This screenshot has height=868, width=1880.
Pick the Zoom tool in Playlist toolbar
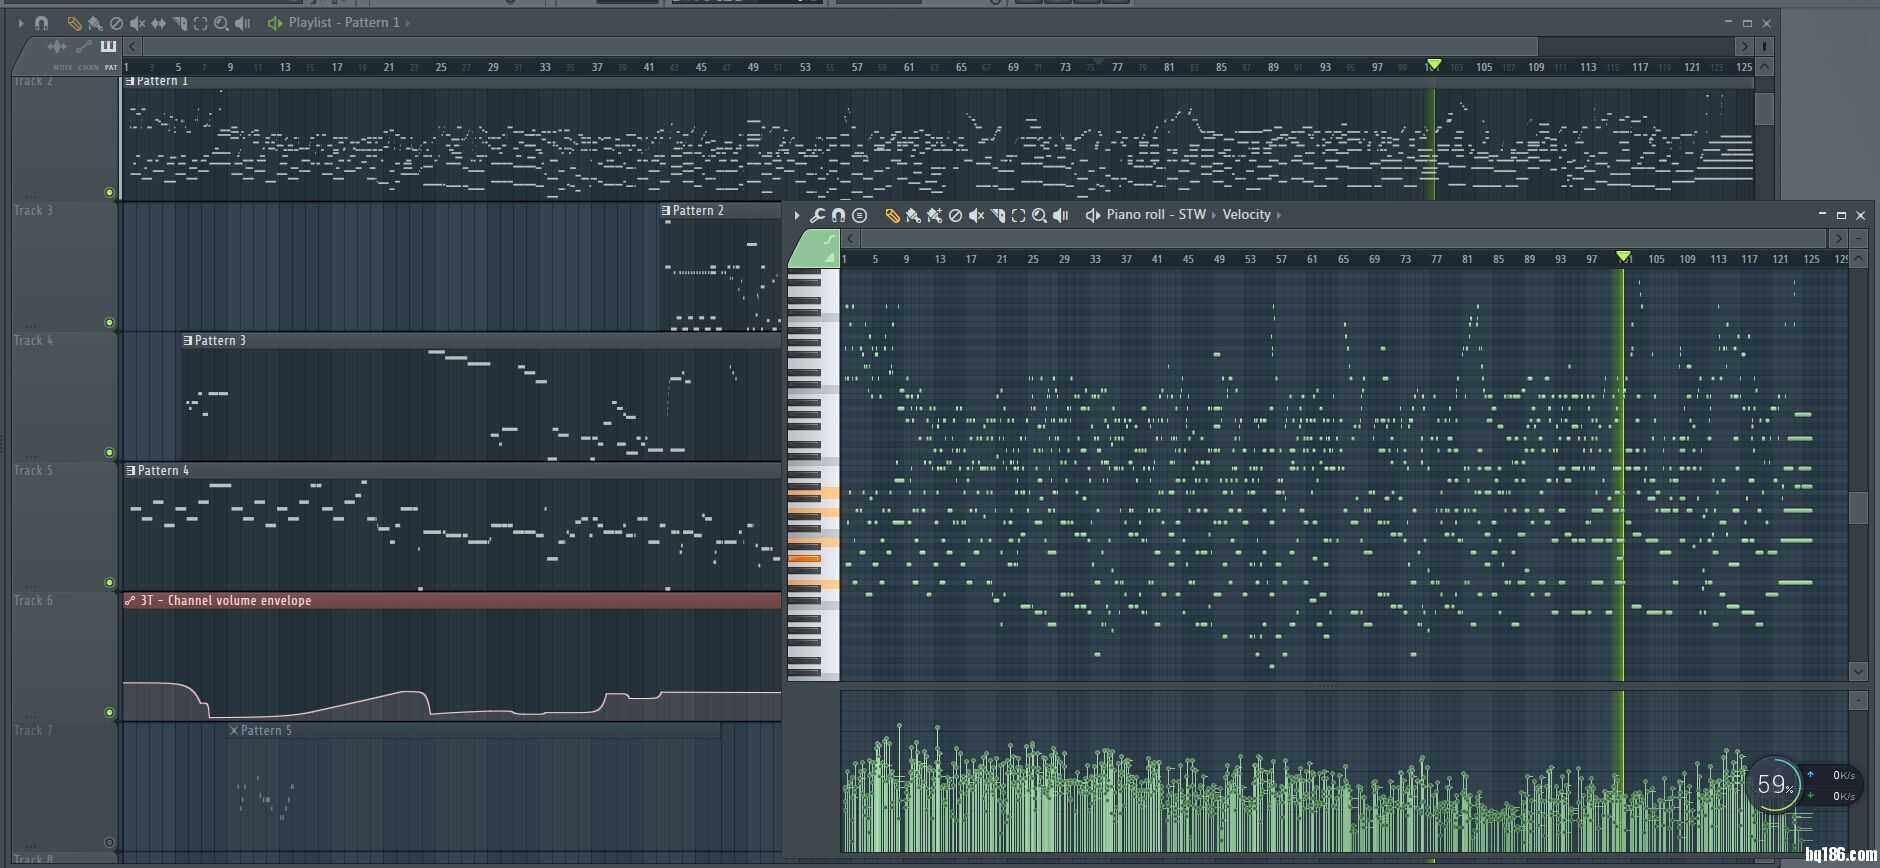[x=221, y=23]
